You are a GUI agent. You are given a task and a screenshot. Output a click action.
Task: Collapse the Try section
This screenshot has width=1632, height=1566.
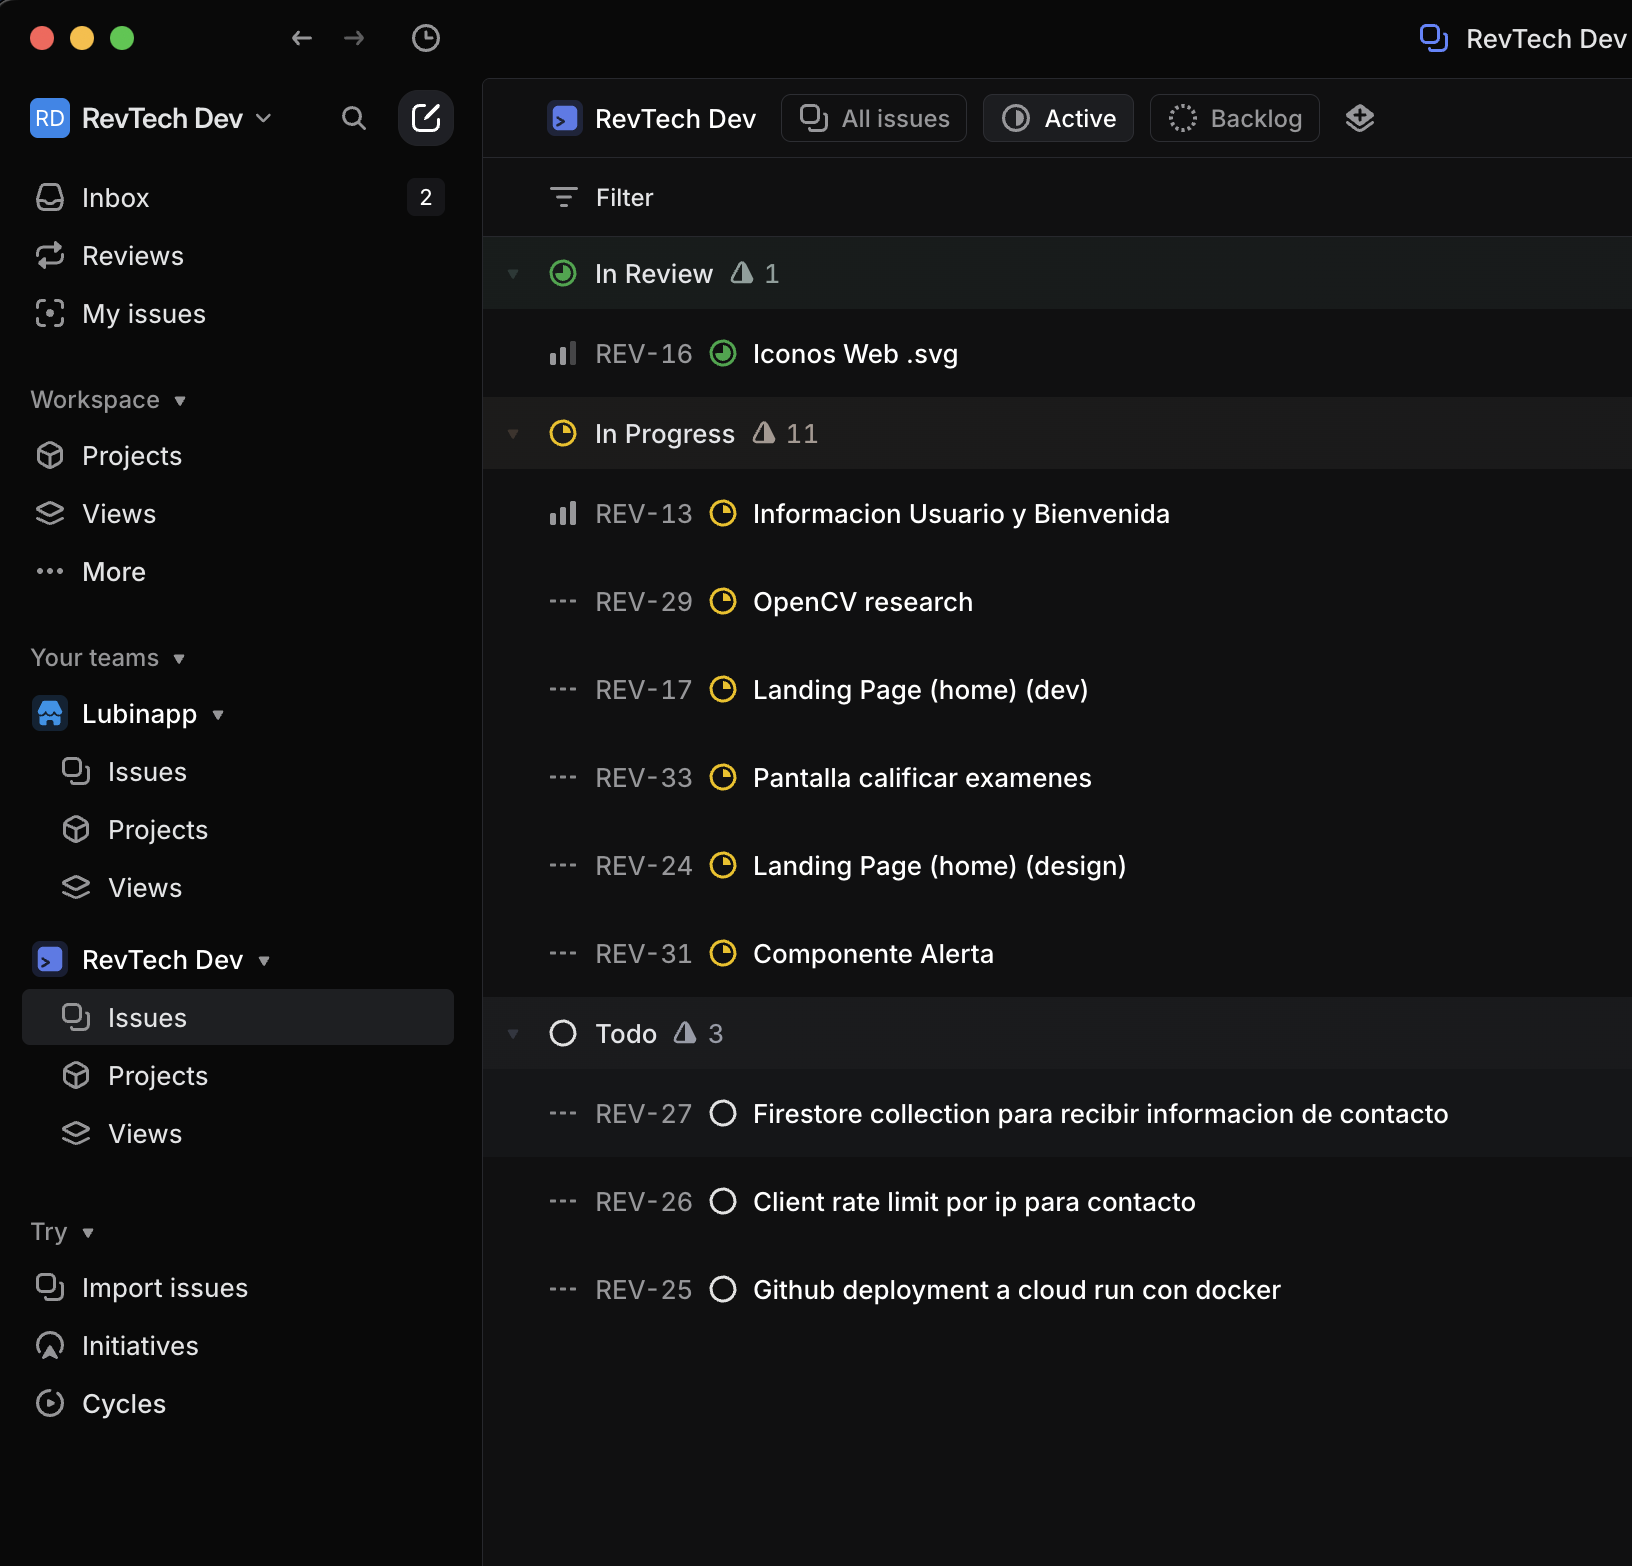coord(88,1233)
